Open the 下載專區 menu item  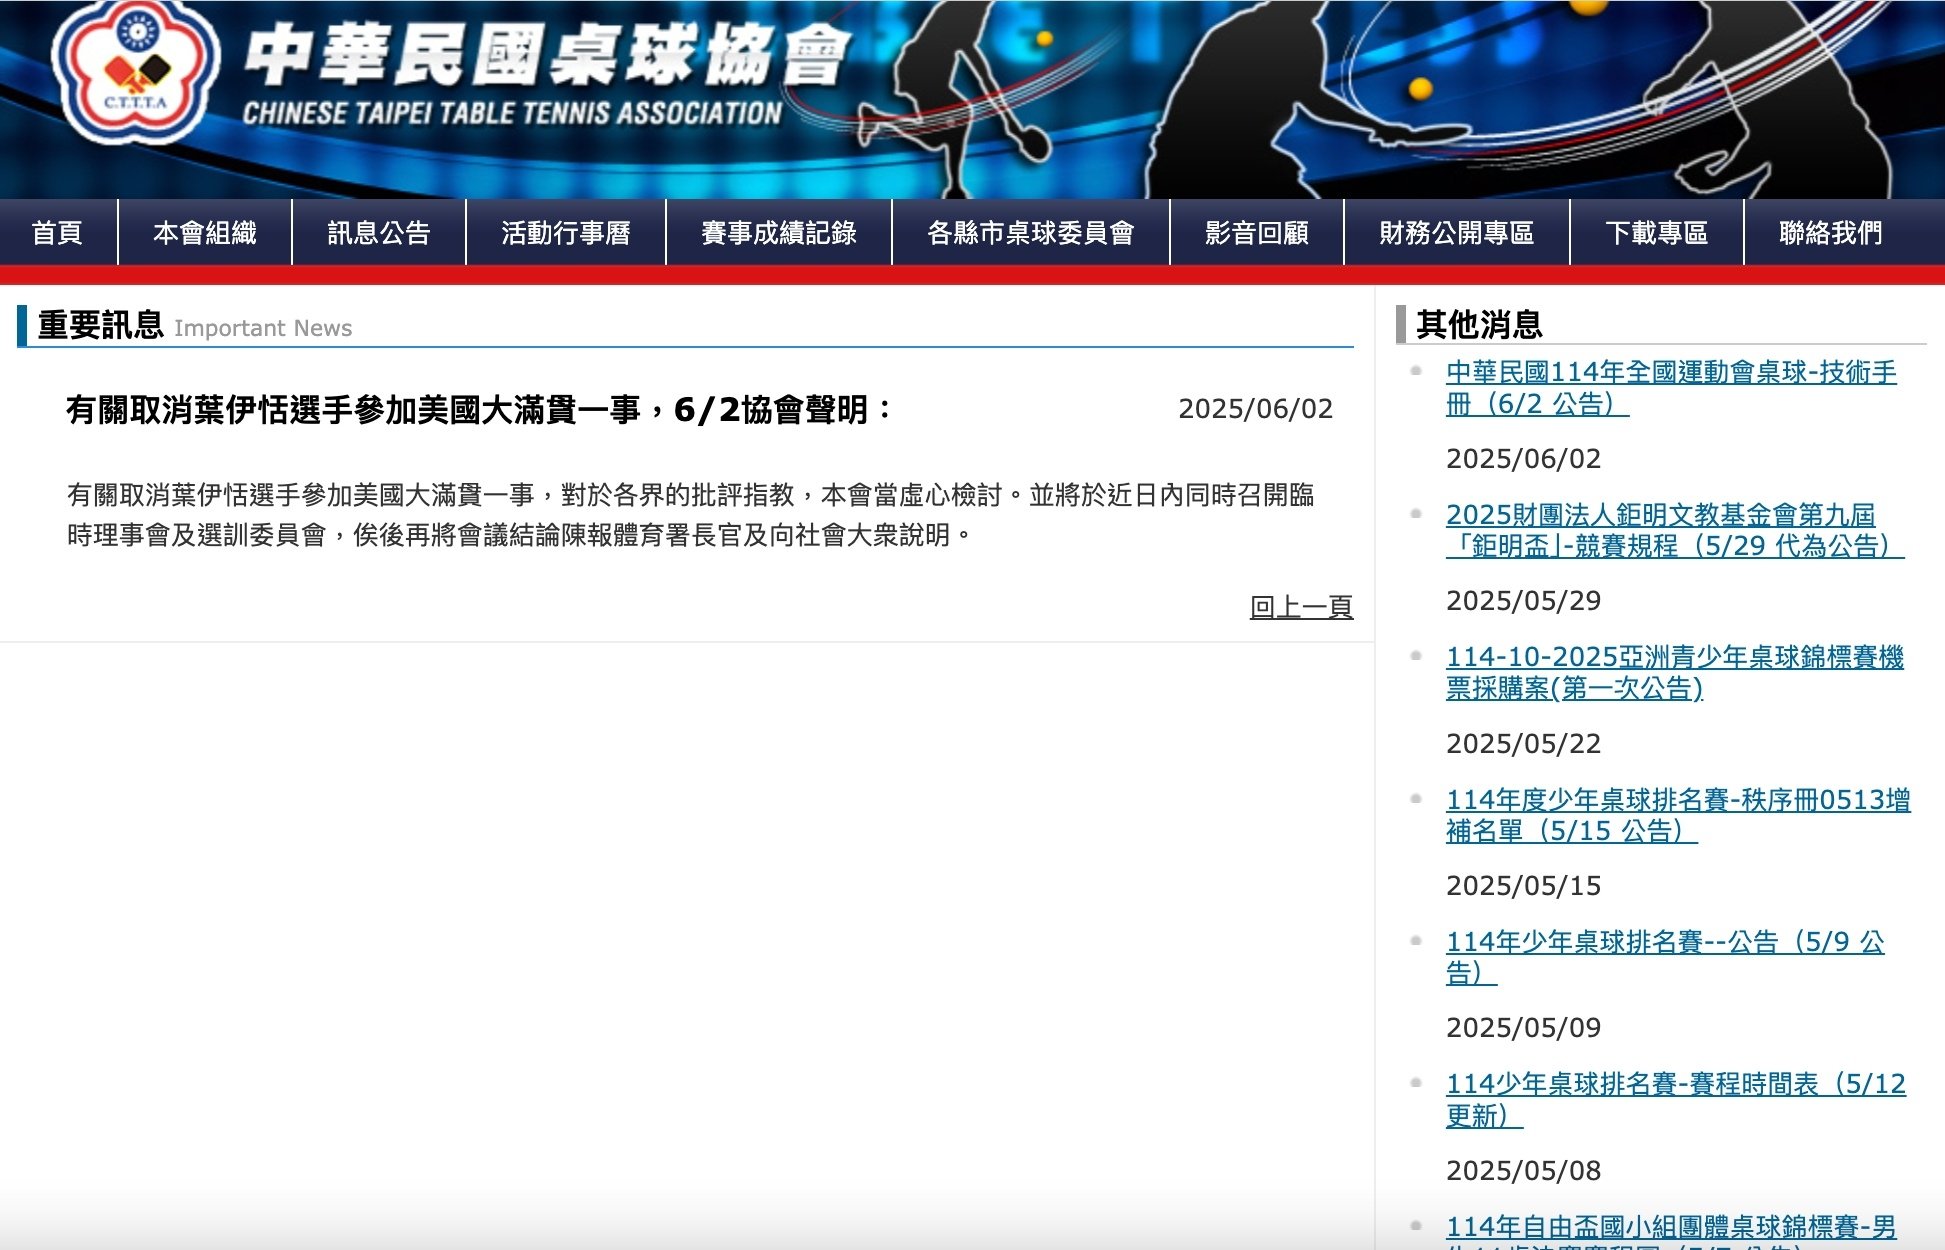tap(1657, 233)
